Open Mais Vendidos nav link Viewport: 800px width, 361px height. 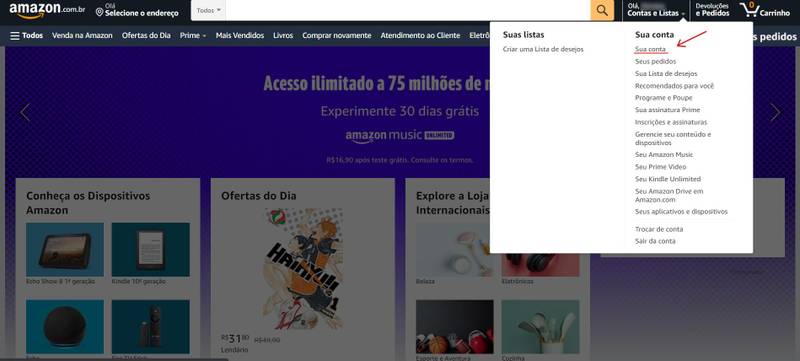240,36
